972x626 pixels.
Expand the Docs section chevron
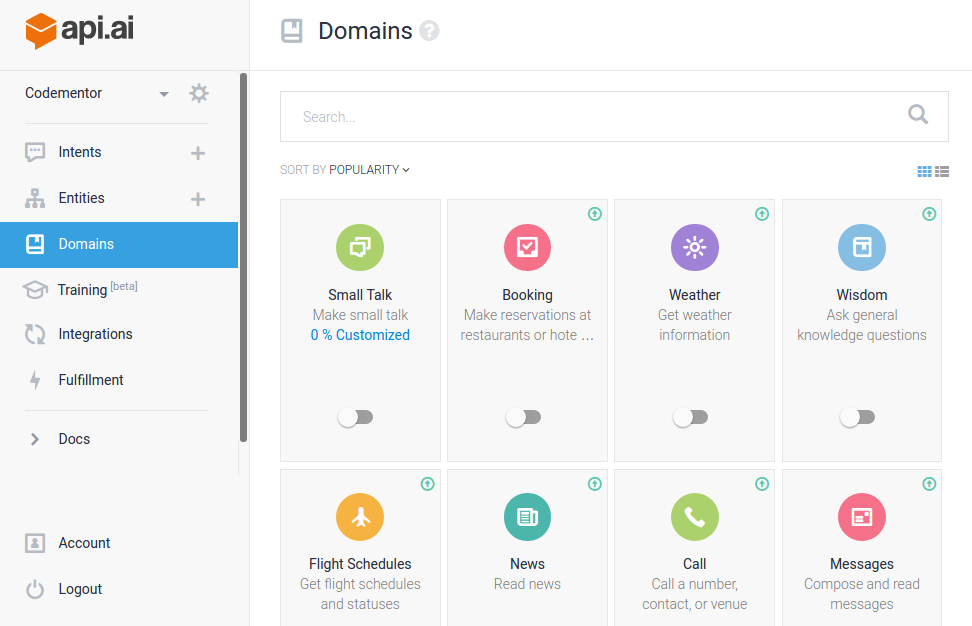[x=35, y=439]
